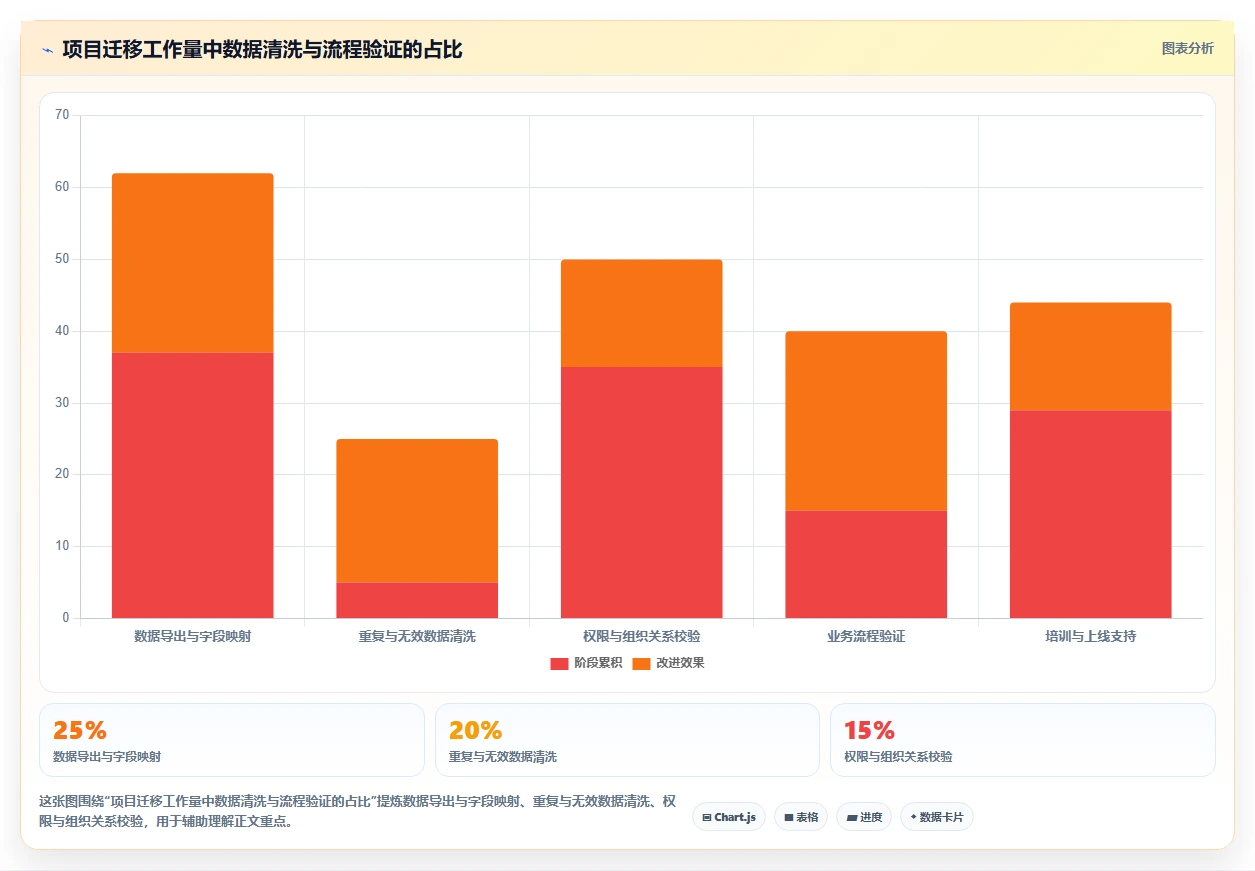
Task: Click the y-axis value 50
Action: (x=62, y=259)
